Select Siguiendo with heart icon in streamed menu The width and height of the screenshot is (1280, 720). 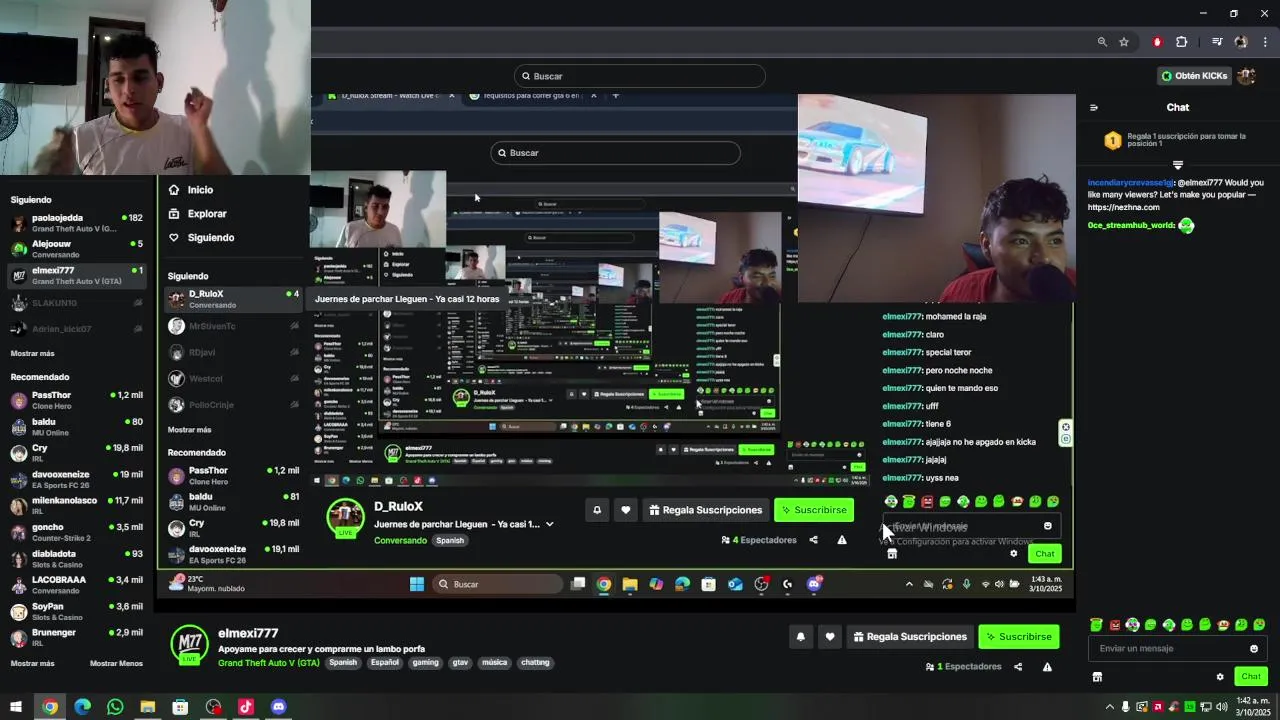(201, 238)
